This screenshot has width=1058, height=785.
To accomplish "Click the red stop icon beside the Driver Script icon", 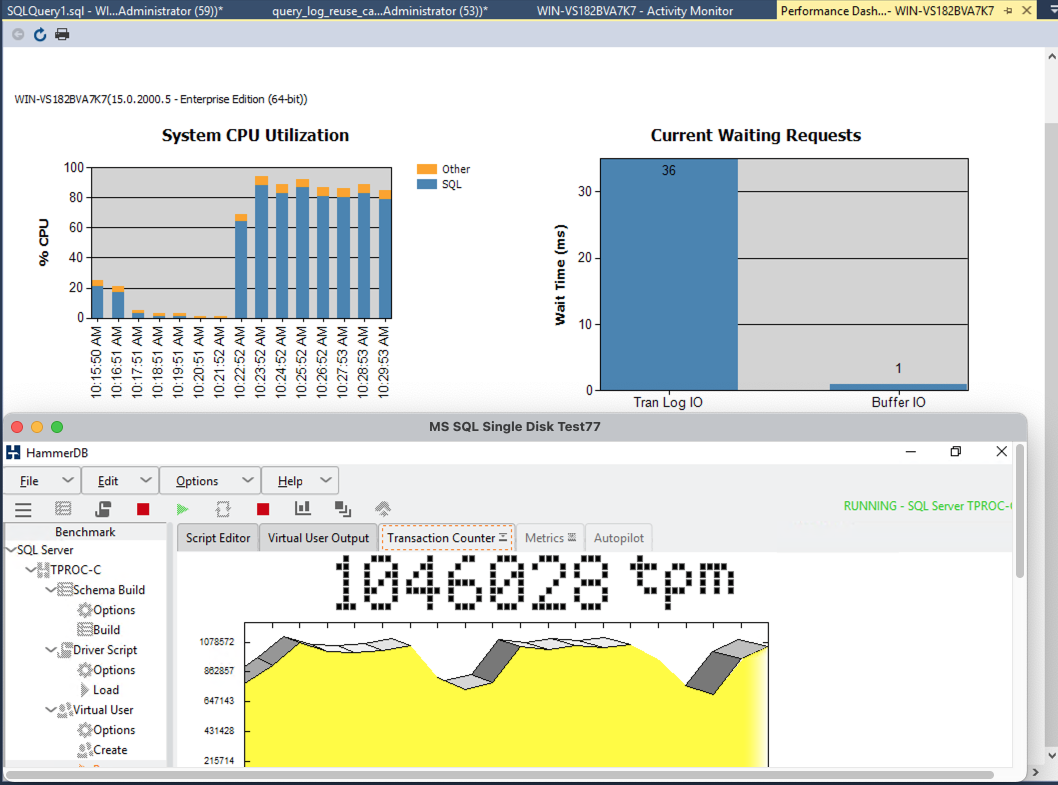I will pos(142,509).
